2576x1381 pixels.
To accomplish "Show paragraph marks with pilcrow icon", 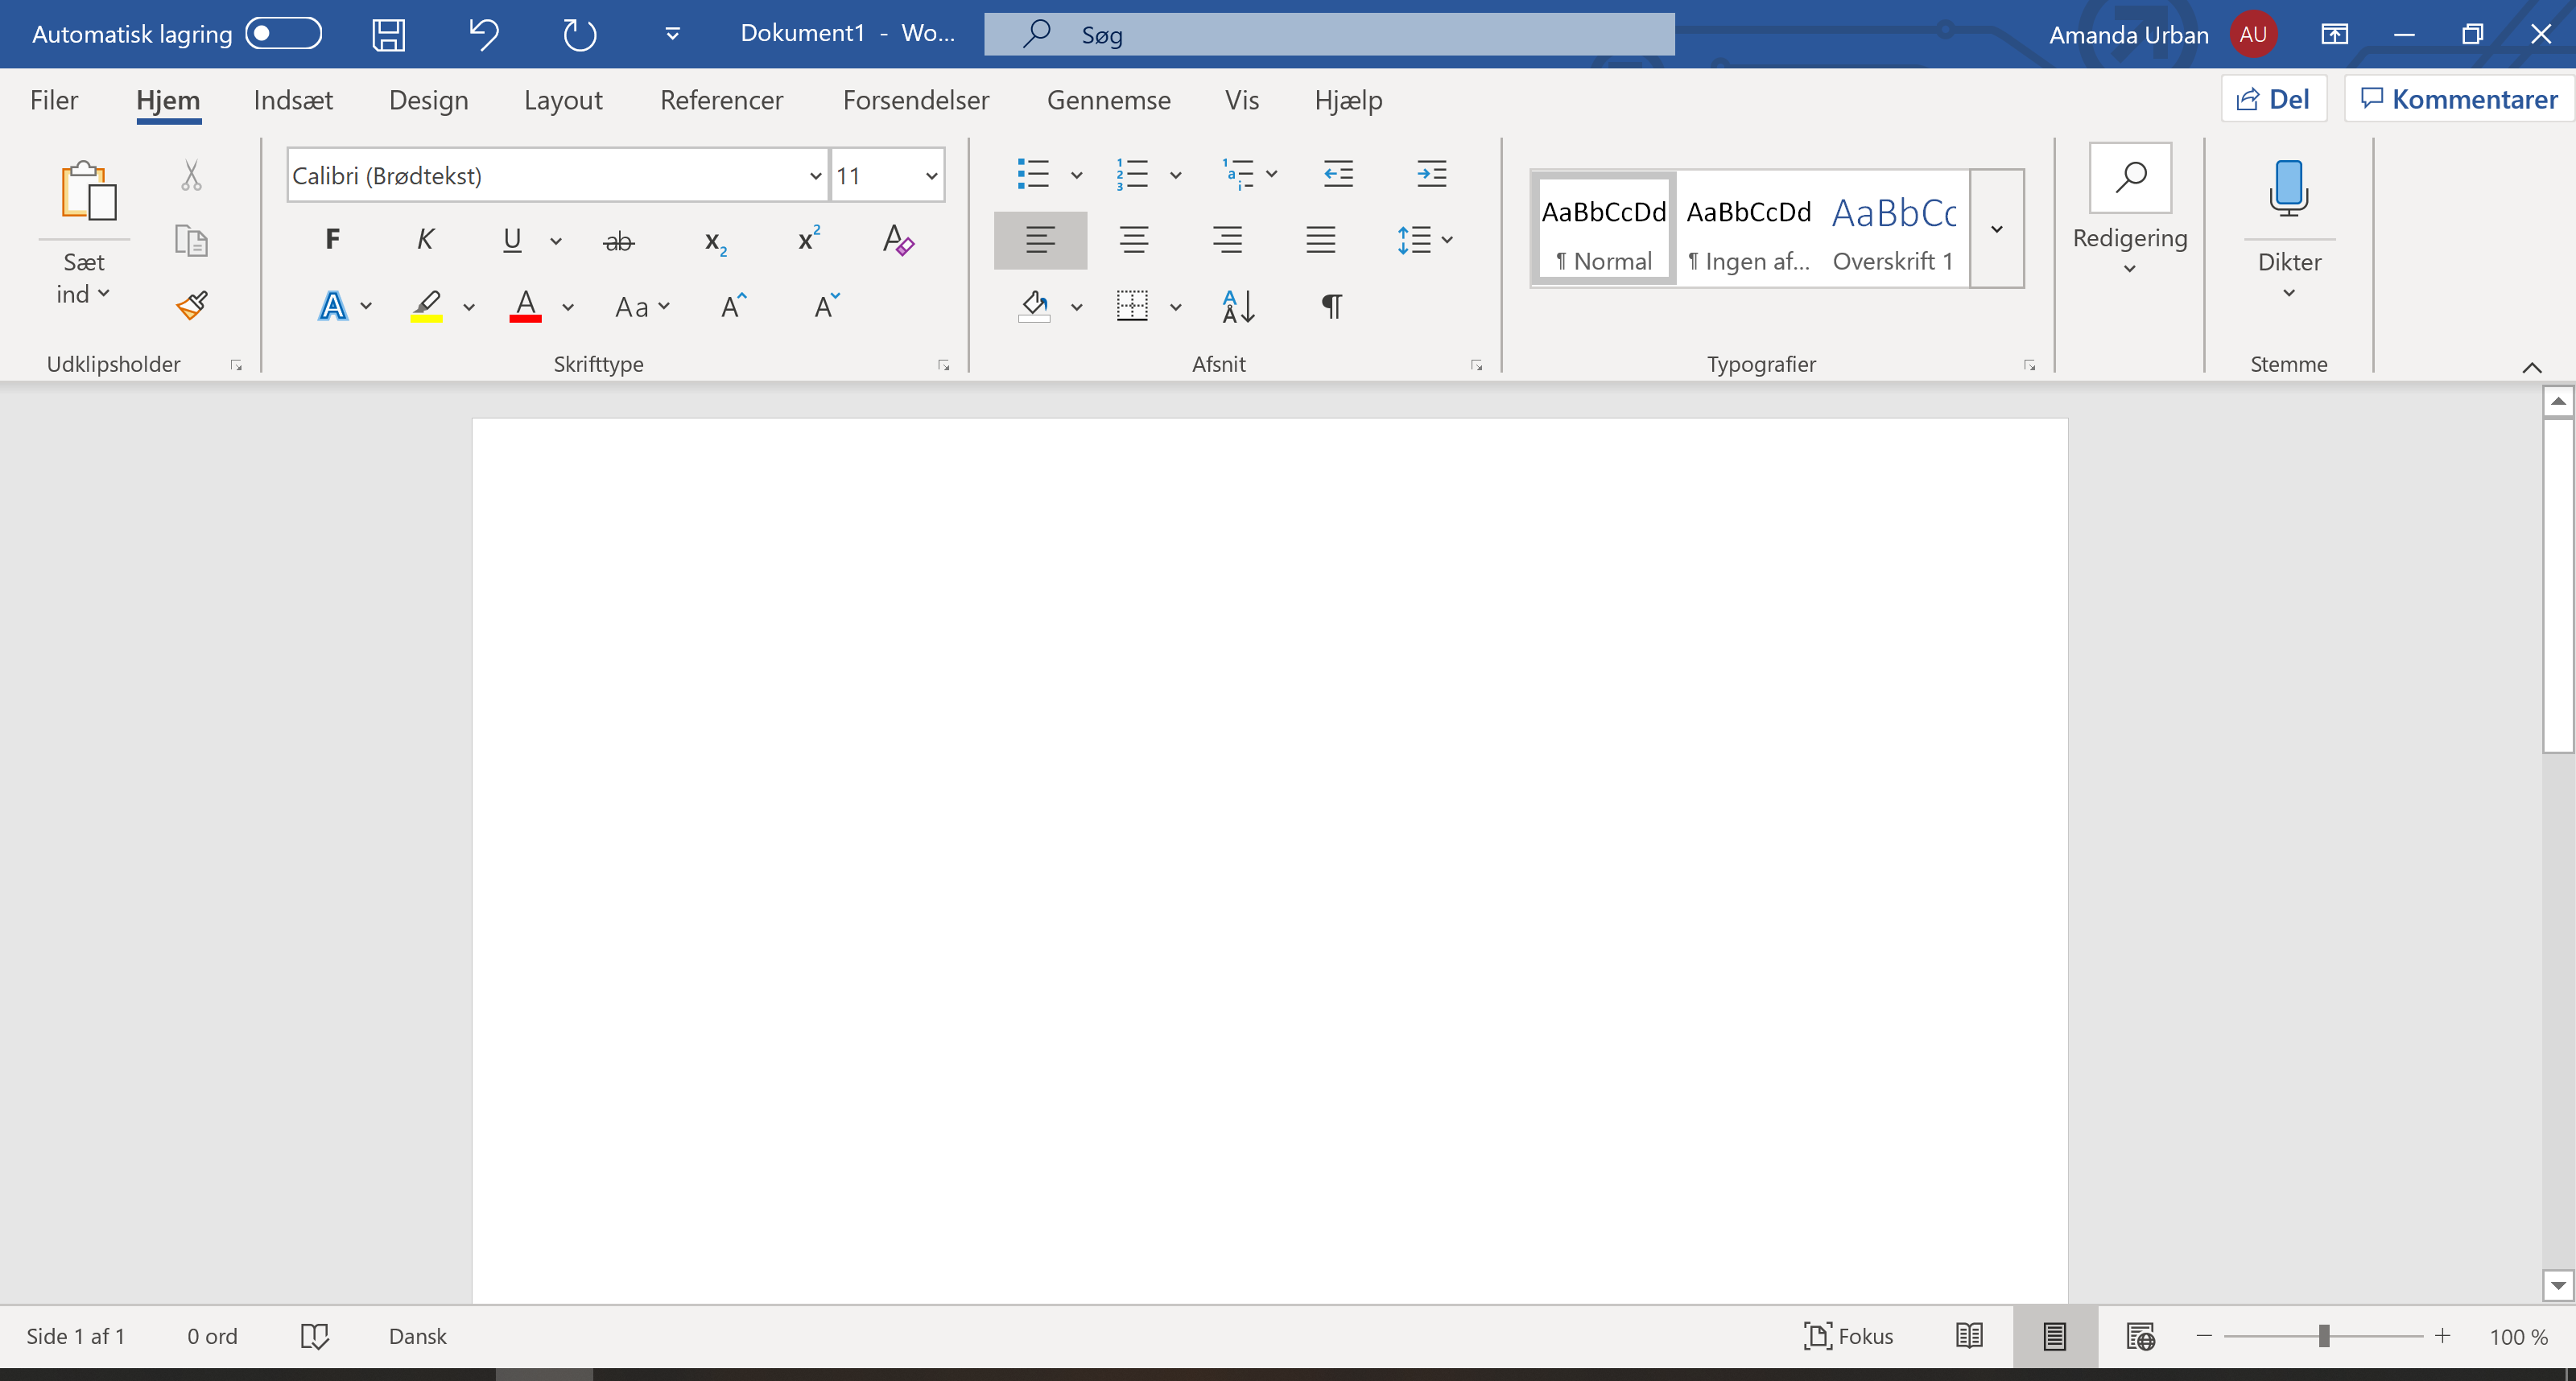I will click(x=1331, y=306).
